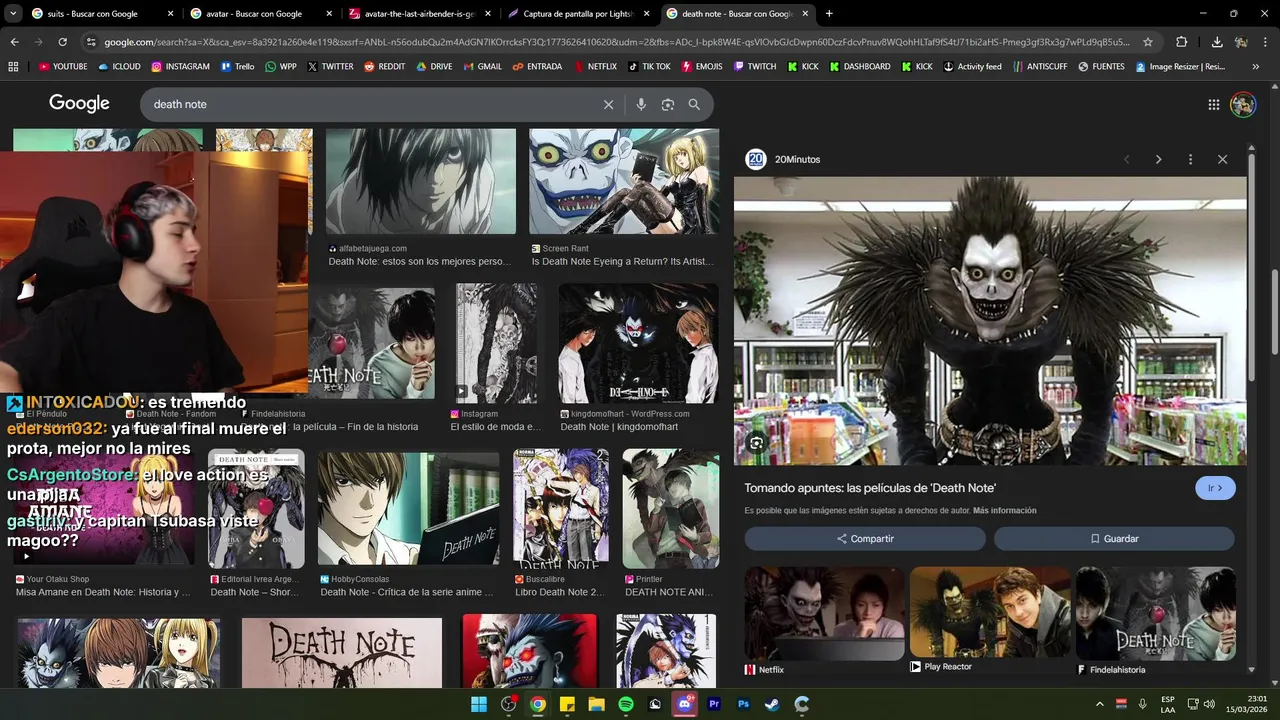Open Discord from taskbar
This screenshot has width=1280, height=720.
(x=685, y=704)
